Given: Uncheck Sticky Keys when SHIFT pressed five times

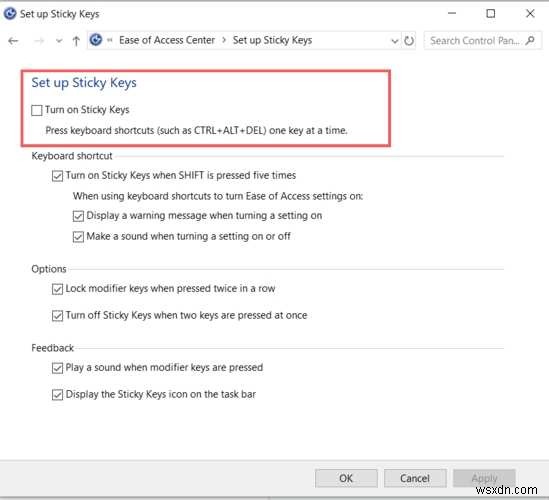Looking at the screenshot, I should [x=57, y=176].
